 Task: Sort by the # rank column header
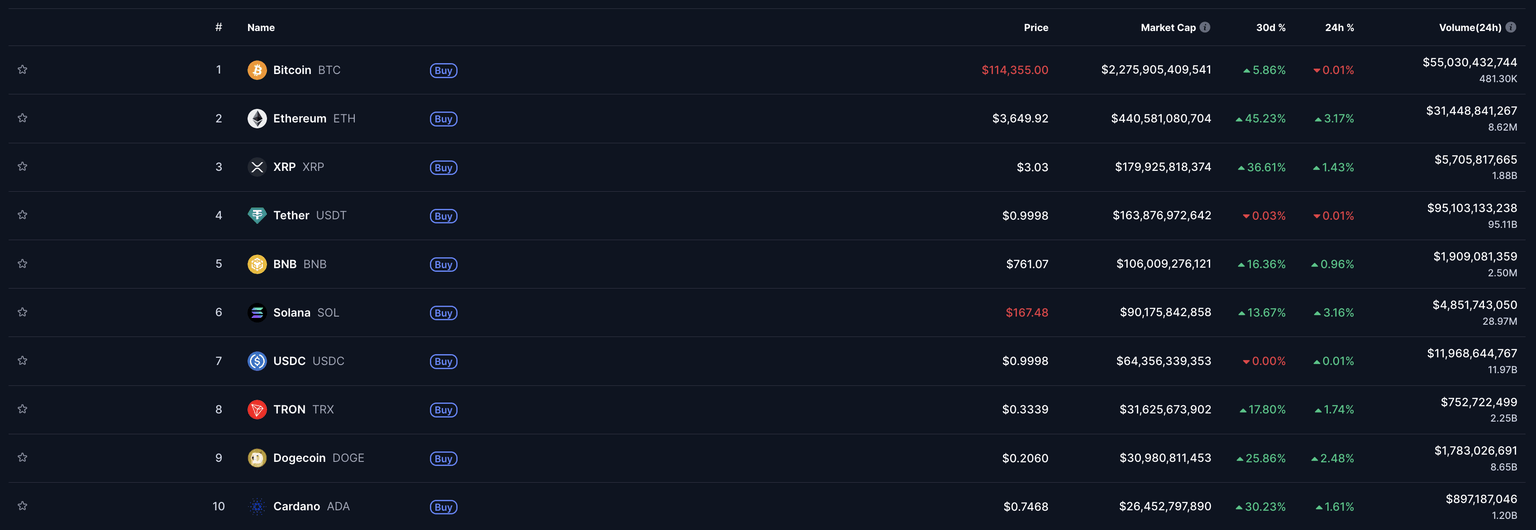218,28
